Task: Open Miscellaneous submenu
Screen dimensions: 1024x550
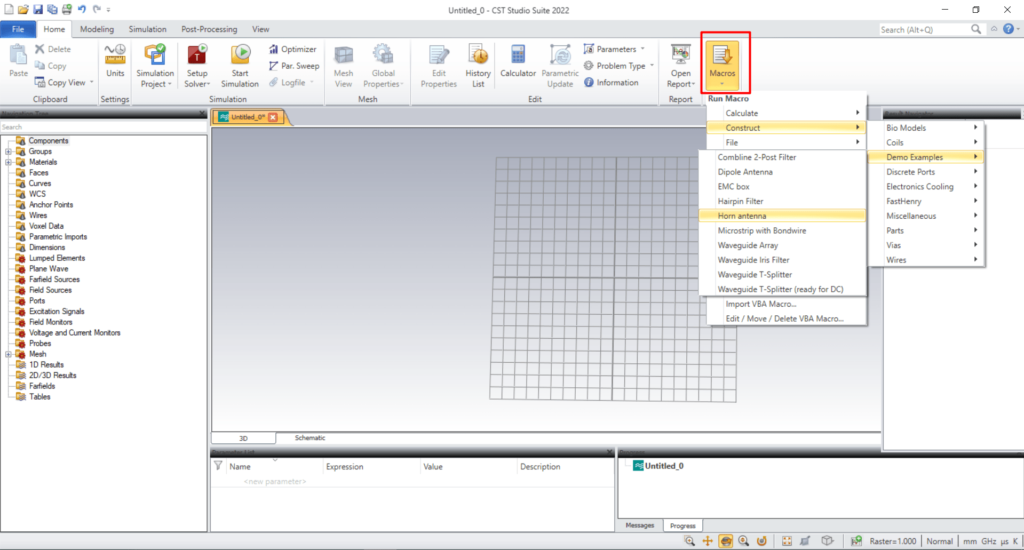Action: [x=927, y=216]
